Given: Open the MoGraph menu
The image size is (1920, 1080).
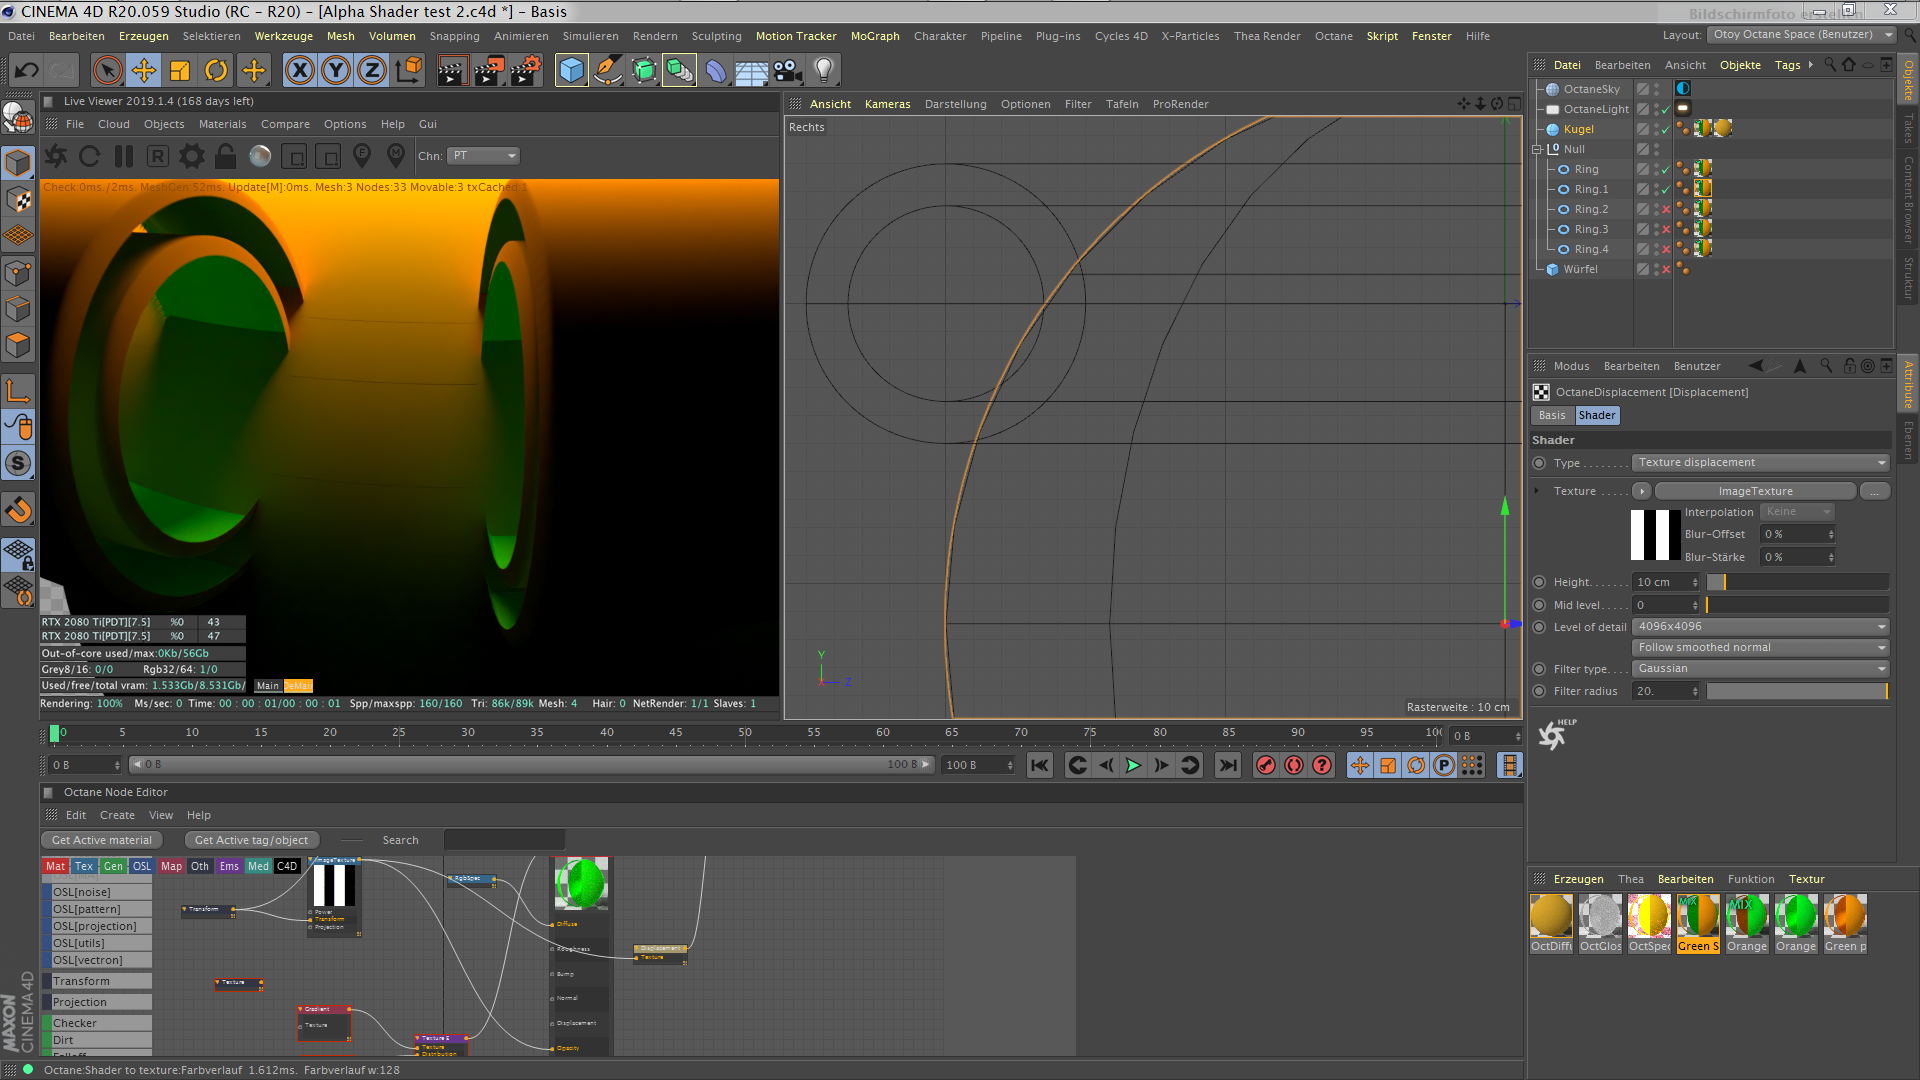Looking at the screenshot, I should 874,36.
